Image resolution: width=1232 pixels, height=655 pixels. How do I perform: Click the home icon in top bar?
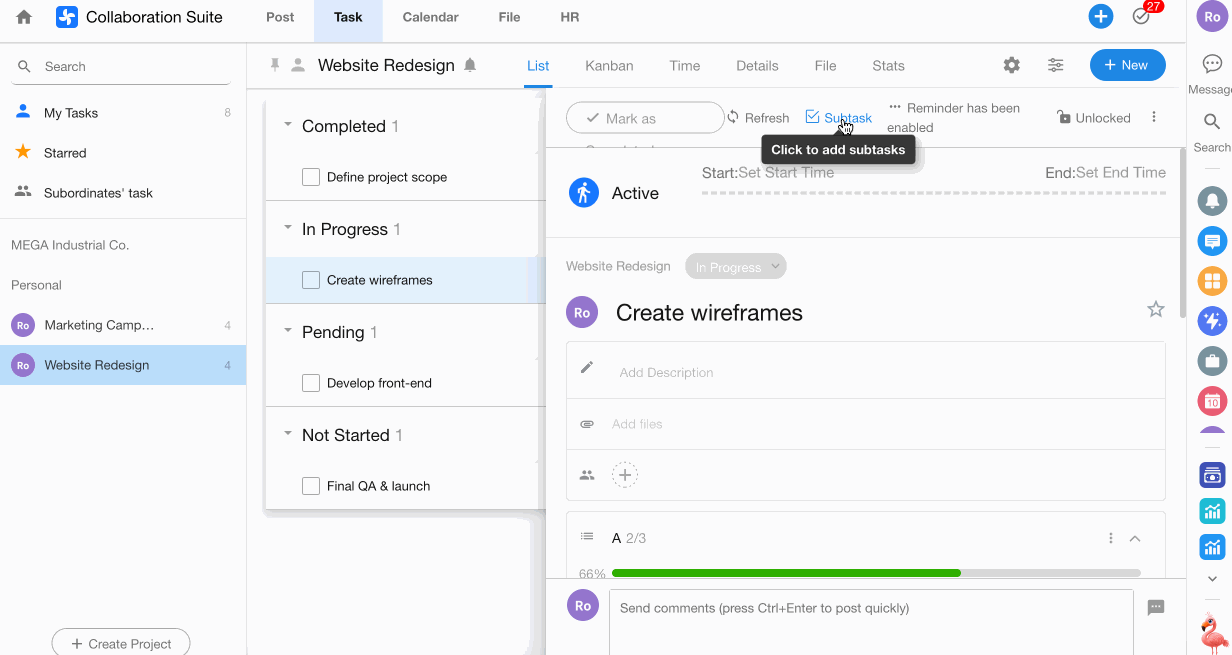24,17
